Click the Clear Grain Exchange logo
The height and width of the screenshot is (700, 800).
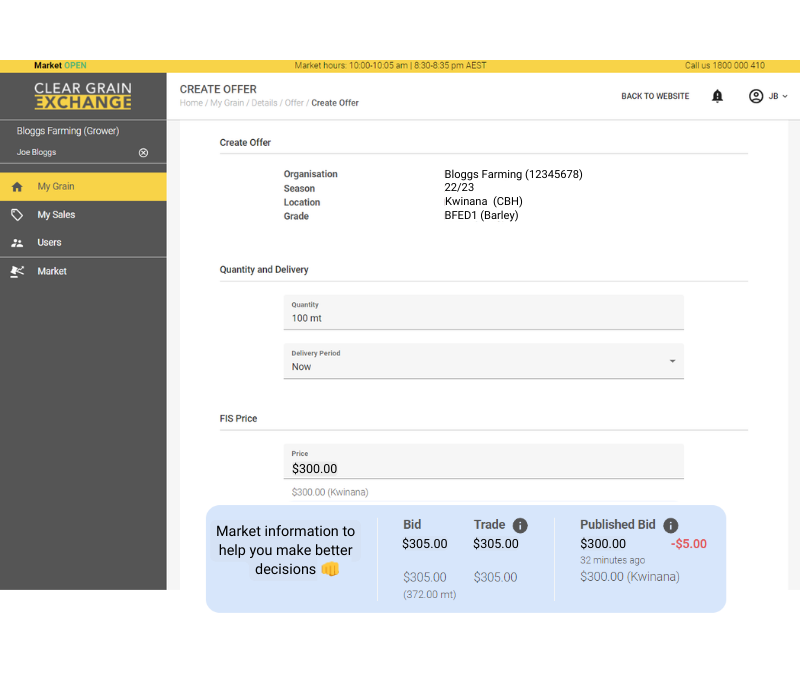pyautogui.click(x=83, y=95)
